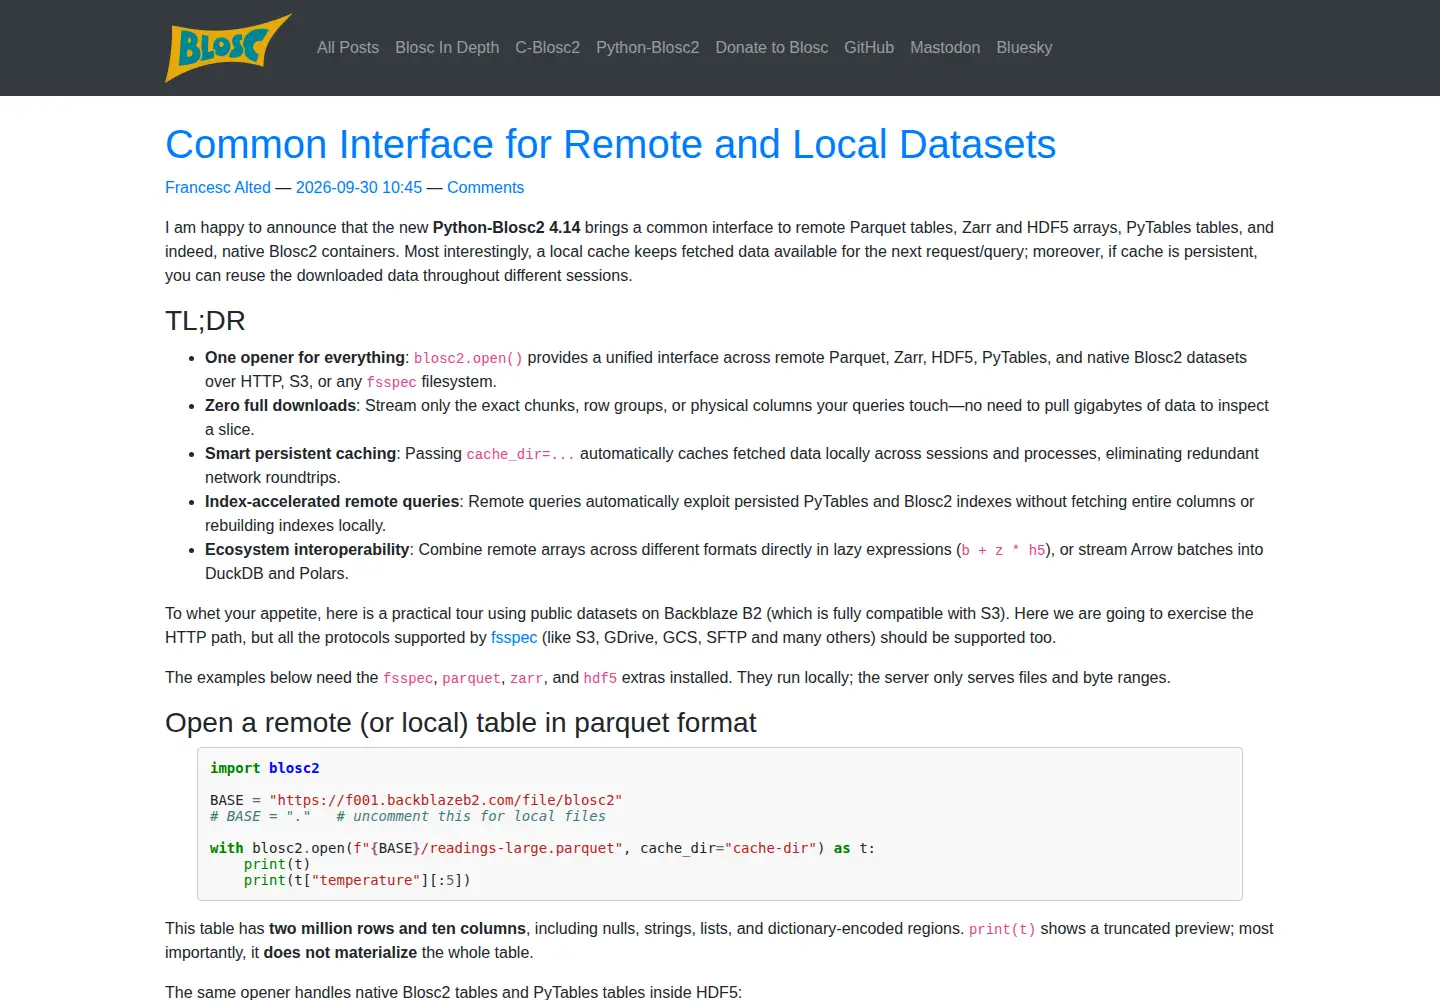Screen dimensions: 1440x1000
Task: Click the TL;DR heading
Action: 205,321
